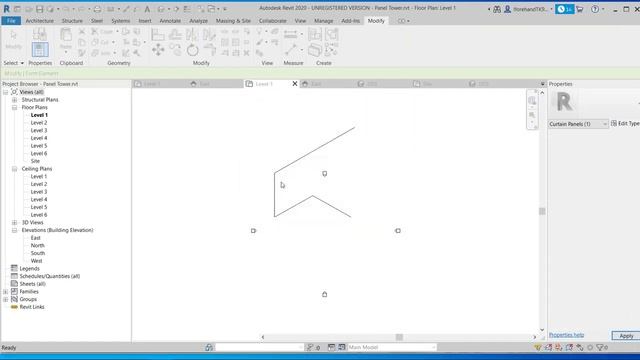The width and height of the screenshot is (640, 360).
Task: Open the Annotate ribbon tab
Action: (x=170, y=20)
